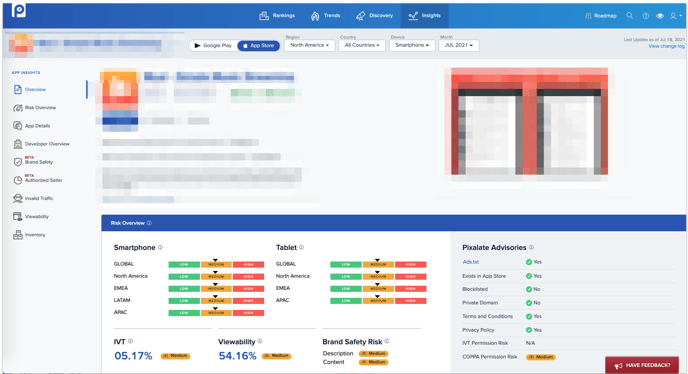Click the IVT Permission Risk N/A value
This screenshot has width=688, height=374.
click(x=530, y=343)
